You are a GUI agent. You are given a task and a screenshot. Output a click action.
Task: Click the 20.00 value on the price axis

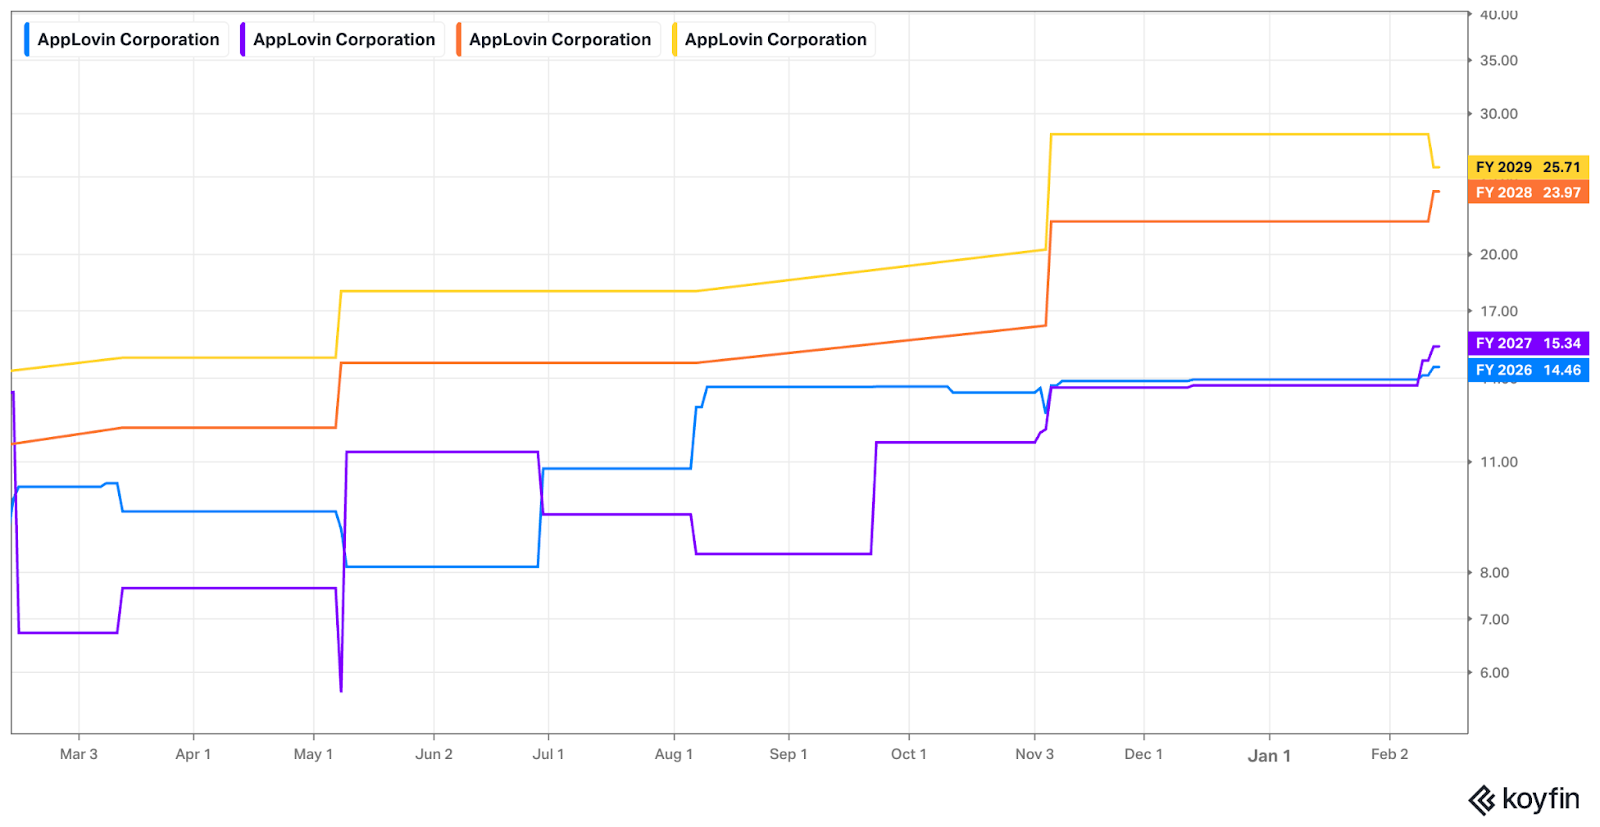[x=1498, y=255]
